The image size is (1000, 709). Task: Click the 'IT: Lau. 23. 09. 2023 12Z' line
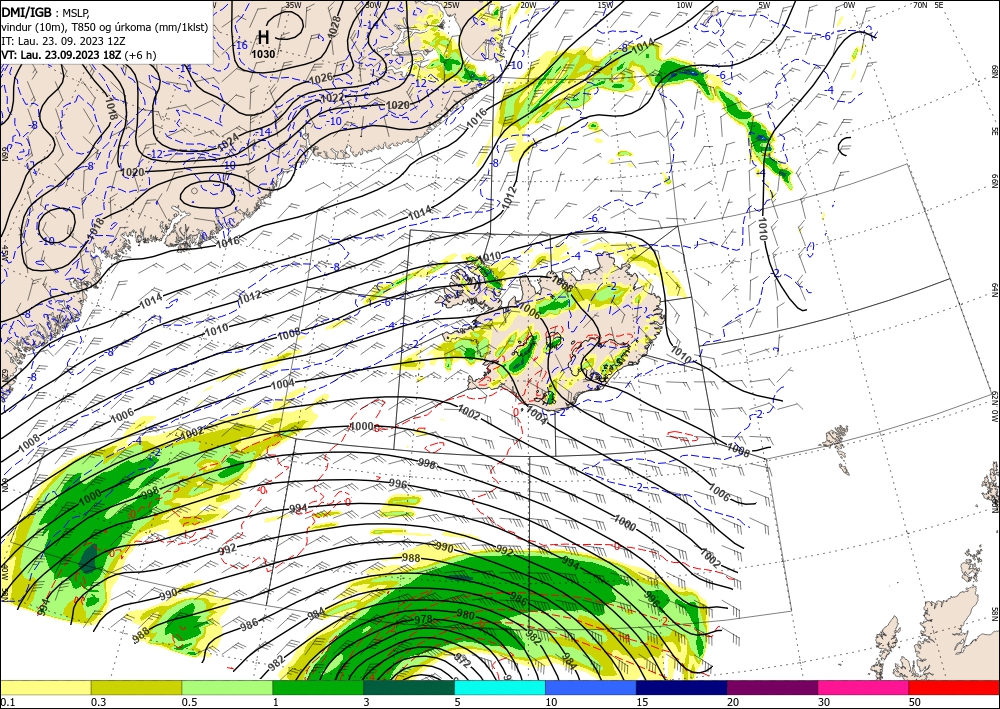(63, 40)
